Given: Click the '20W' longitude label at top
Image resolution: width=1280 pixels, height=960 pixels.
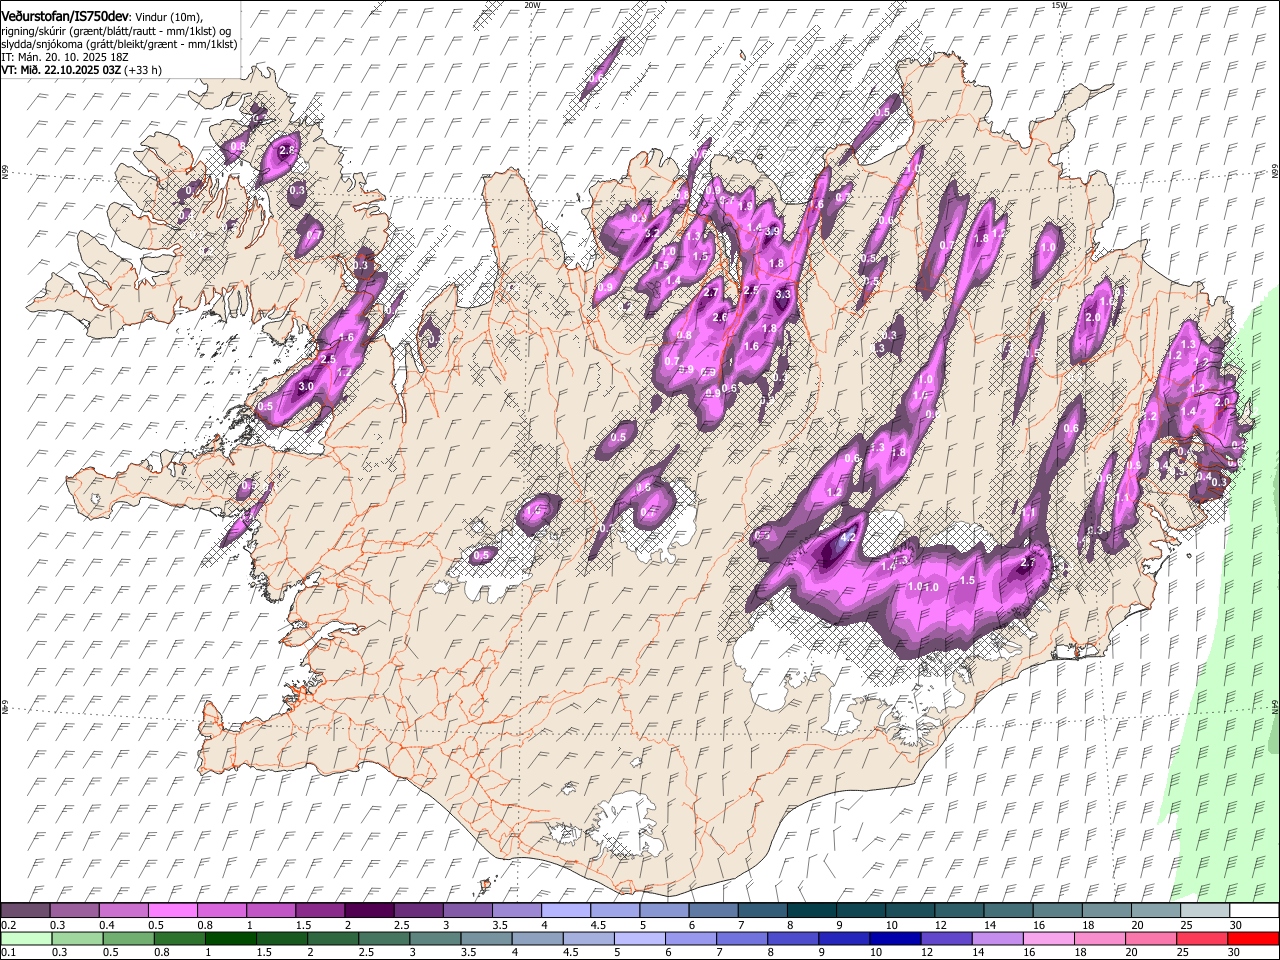Looking at the screenshot, I should (533, 5).
